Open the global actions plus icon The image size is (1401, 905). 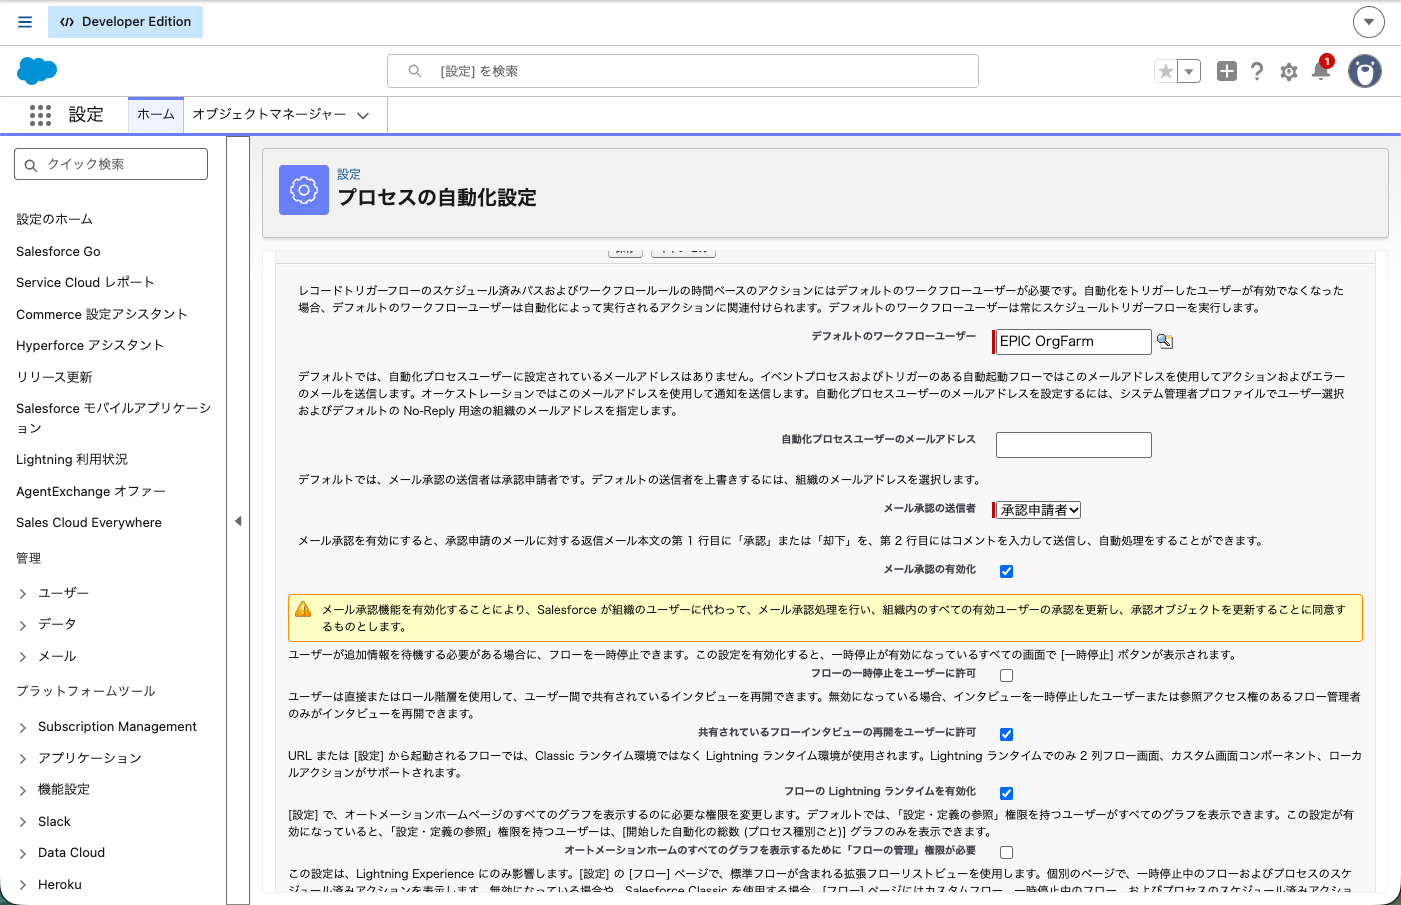(x=1227, y=71)
